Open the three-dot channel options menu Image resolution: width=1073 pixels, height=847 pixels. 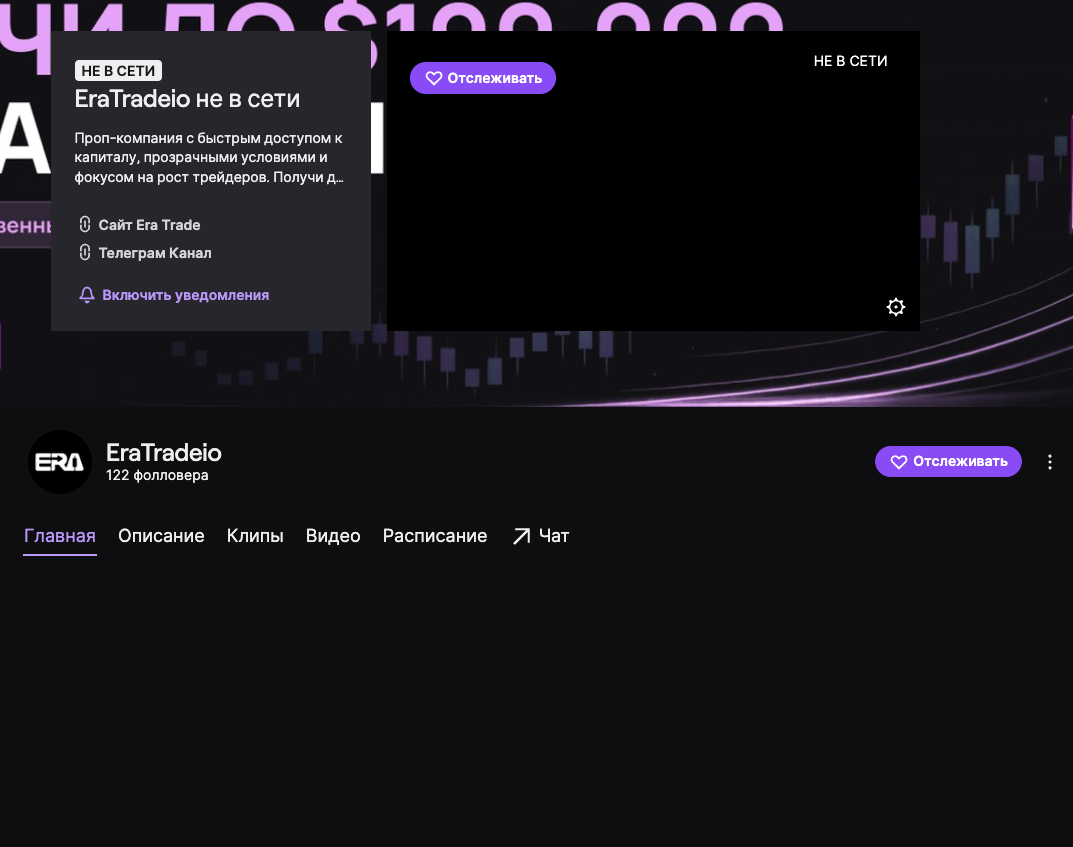point(1050,462)
